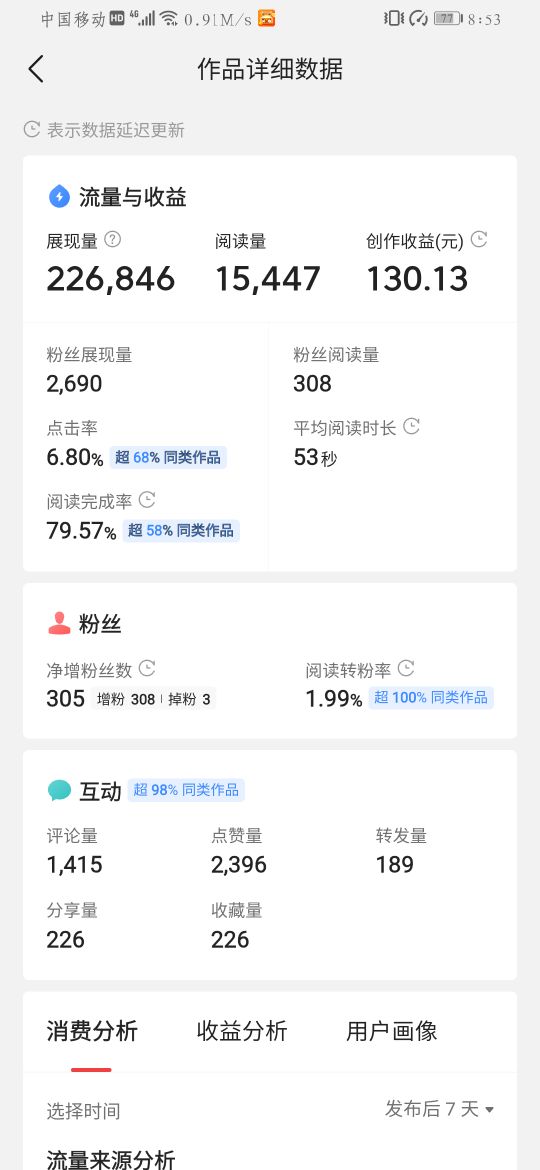Click the 超 100% 同类作品 badge

tap(431, 698)
